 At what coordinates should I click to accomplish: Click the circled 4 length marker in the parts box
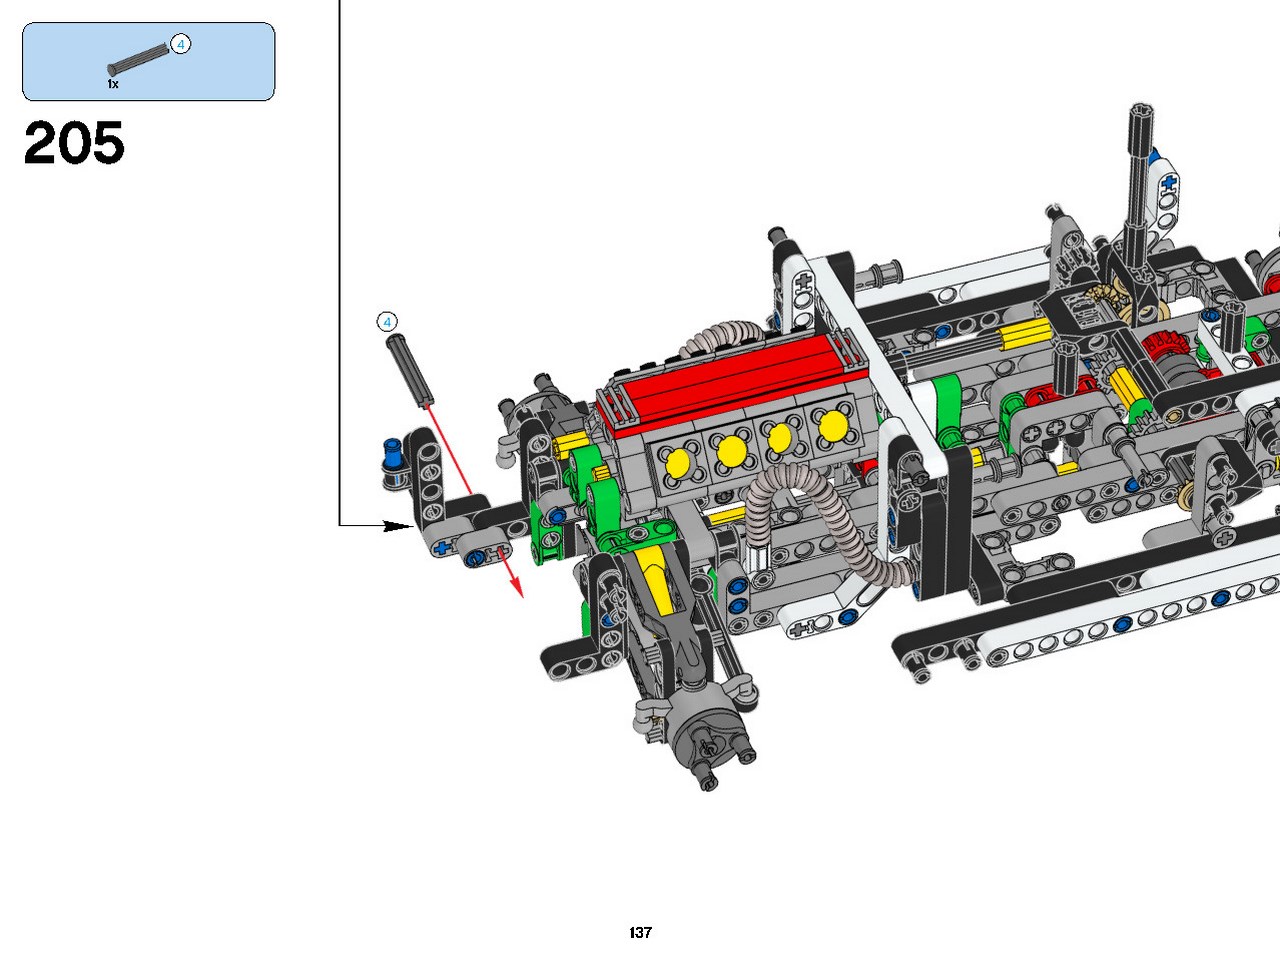(x=181, y=44)
